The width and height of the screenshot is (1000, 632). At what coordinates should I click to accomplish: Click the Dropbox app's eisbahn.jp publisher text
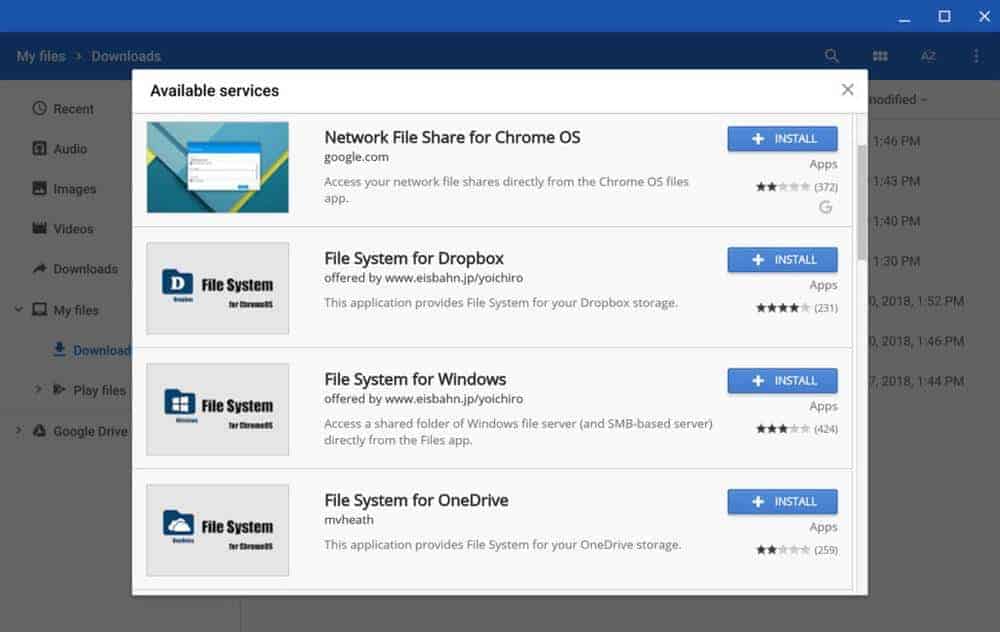(x=423, y=278)
